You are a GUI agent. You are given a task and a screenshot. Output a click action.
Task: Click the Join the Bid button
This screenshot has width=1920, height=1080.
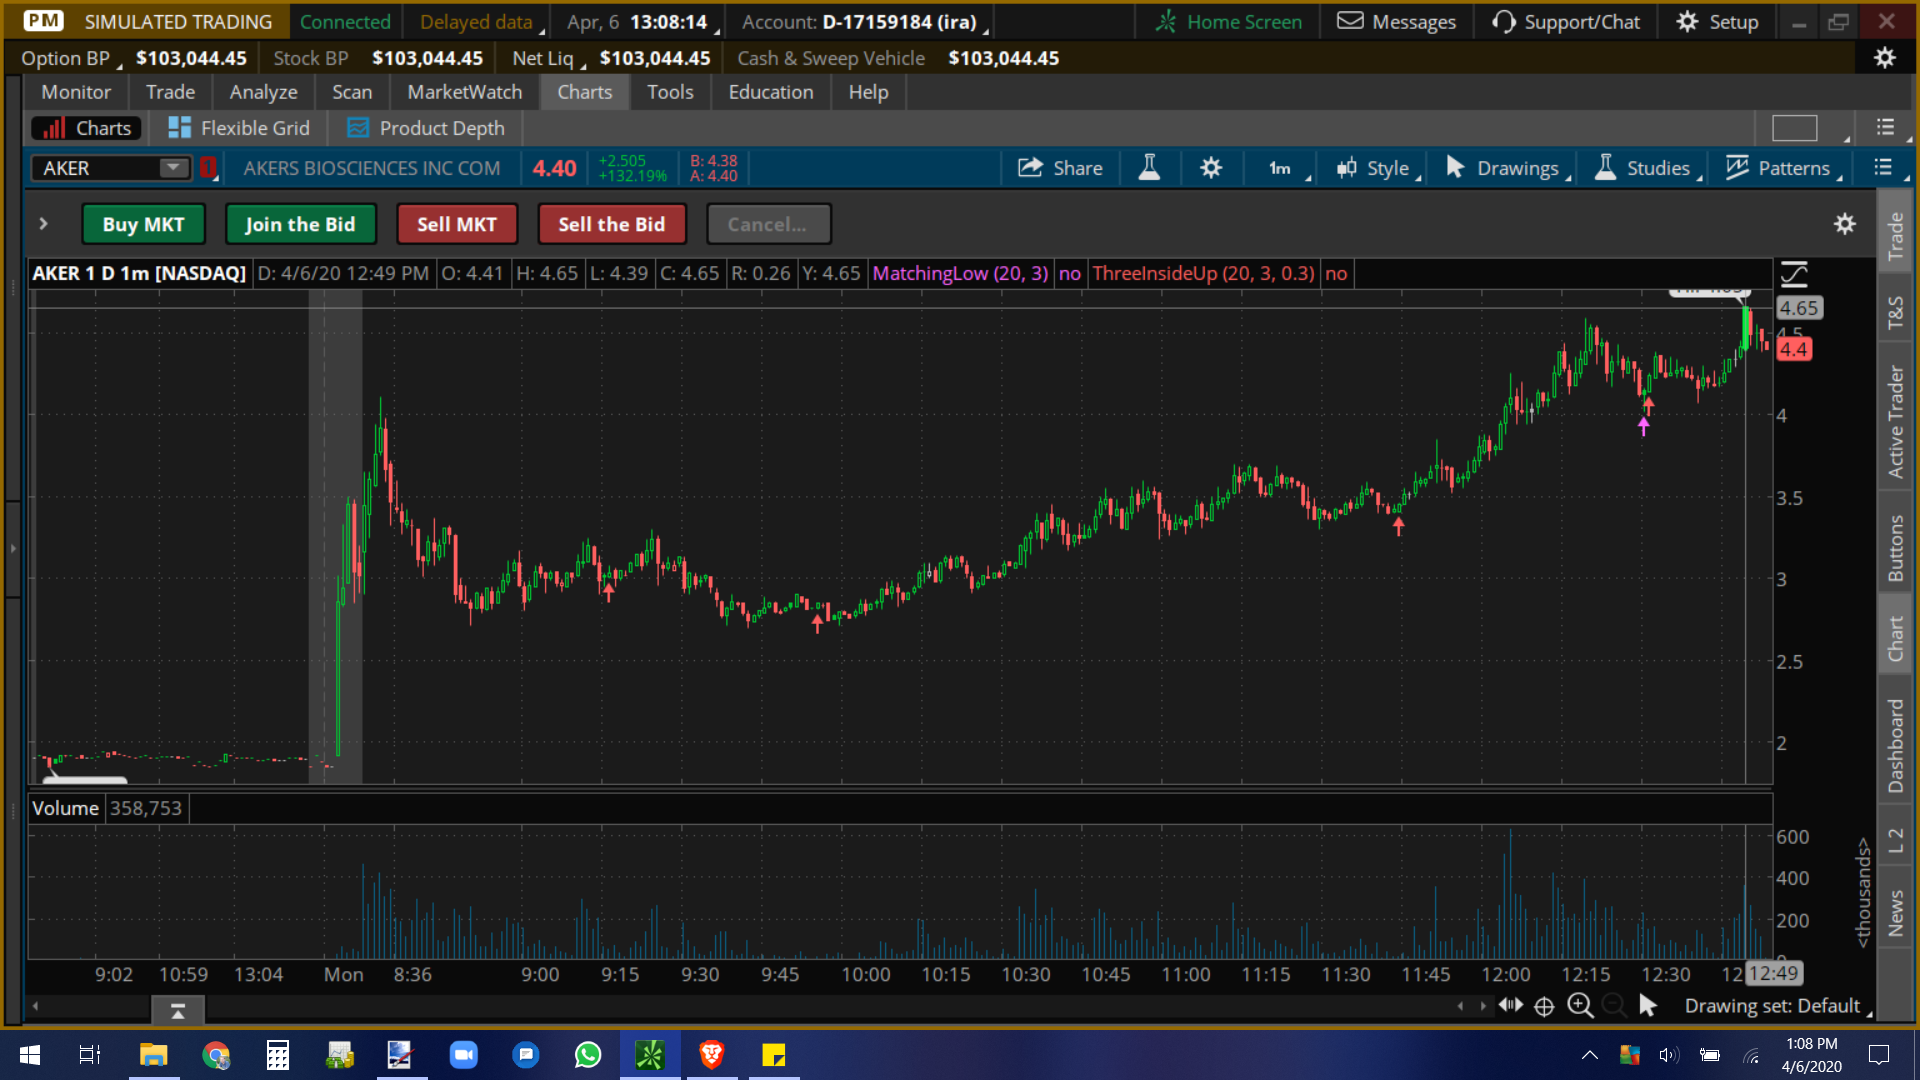(x=300, y=223)
